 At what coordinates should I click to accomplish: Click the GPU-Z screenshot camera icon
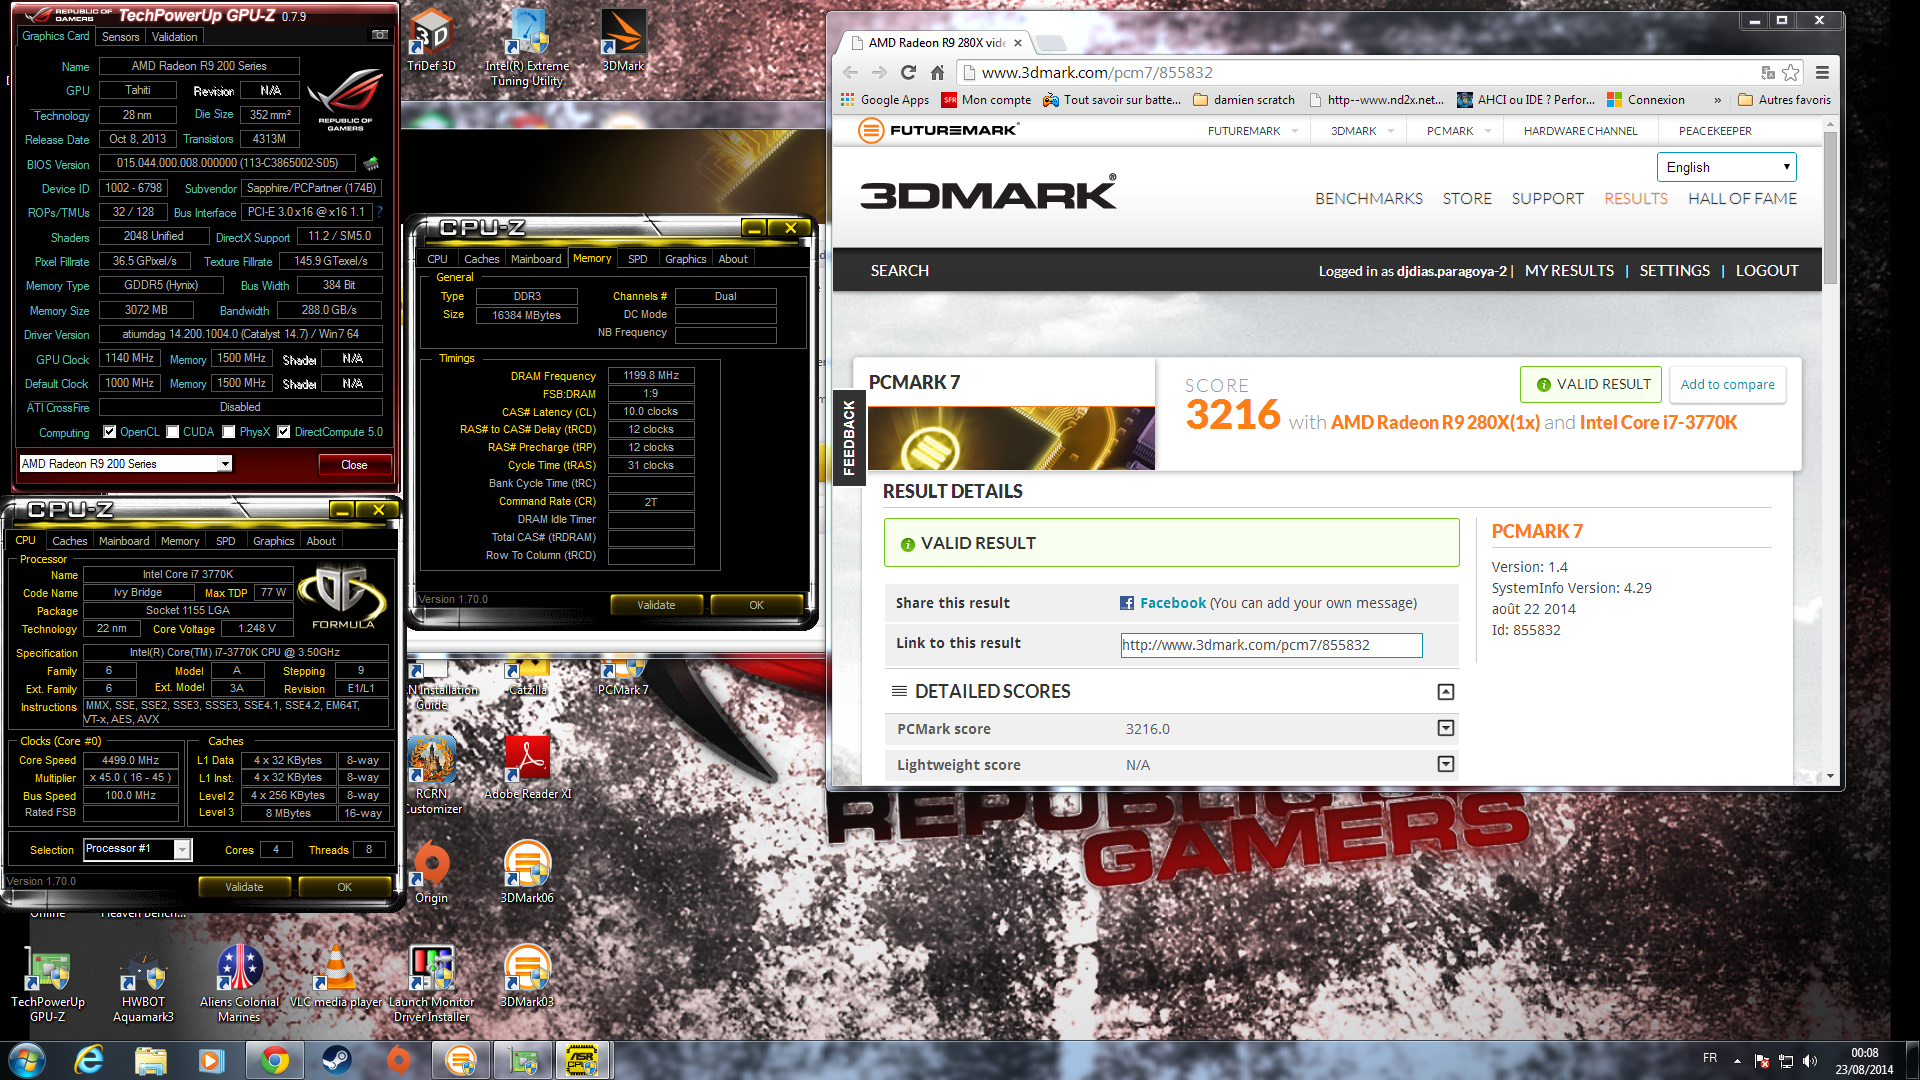380,35
